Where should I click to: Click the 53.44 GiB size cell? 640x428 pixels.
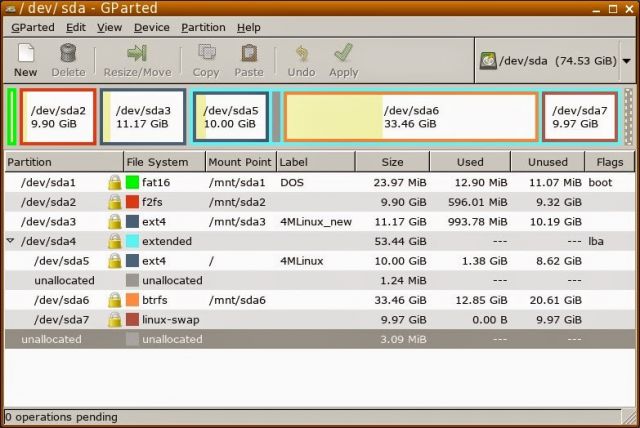click(400, 241)
